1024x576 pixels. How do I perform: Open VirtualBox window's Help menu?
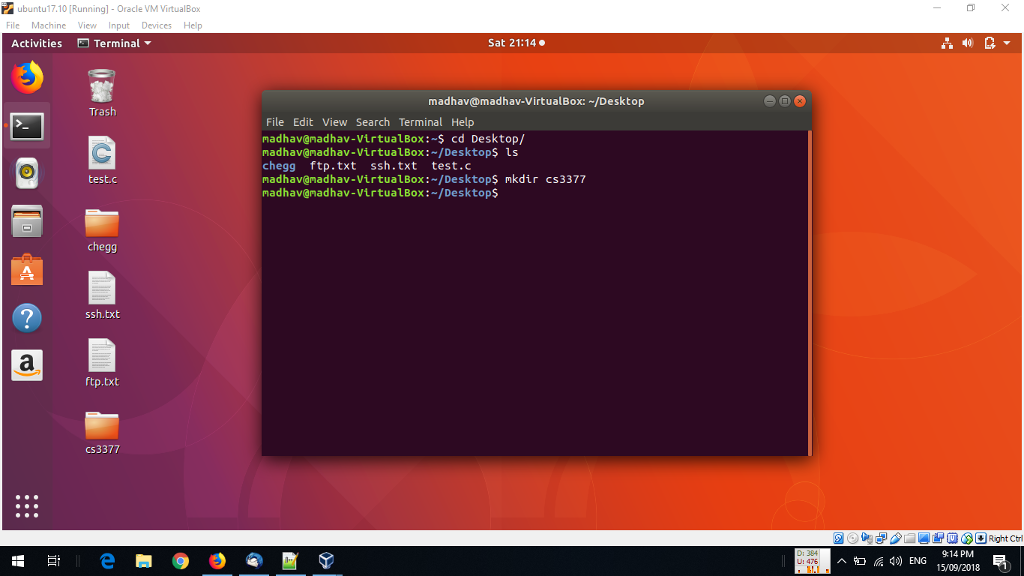192,25
